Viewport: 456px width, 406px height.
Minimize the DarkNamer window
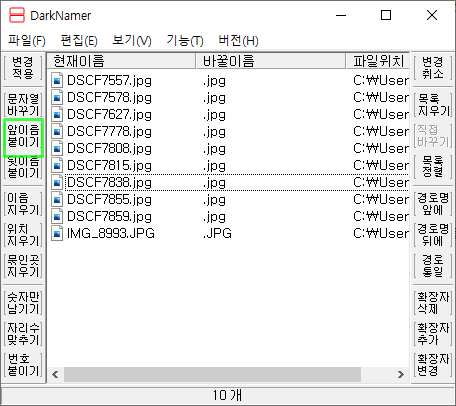pos(341,15)
